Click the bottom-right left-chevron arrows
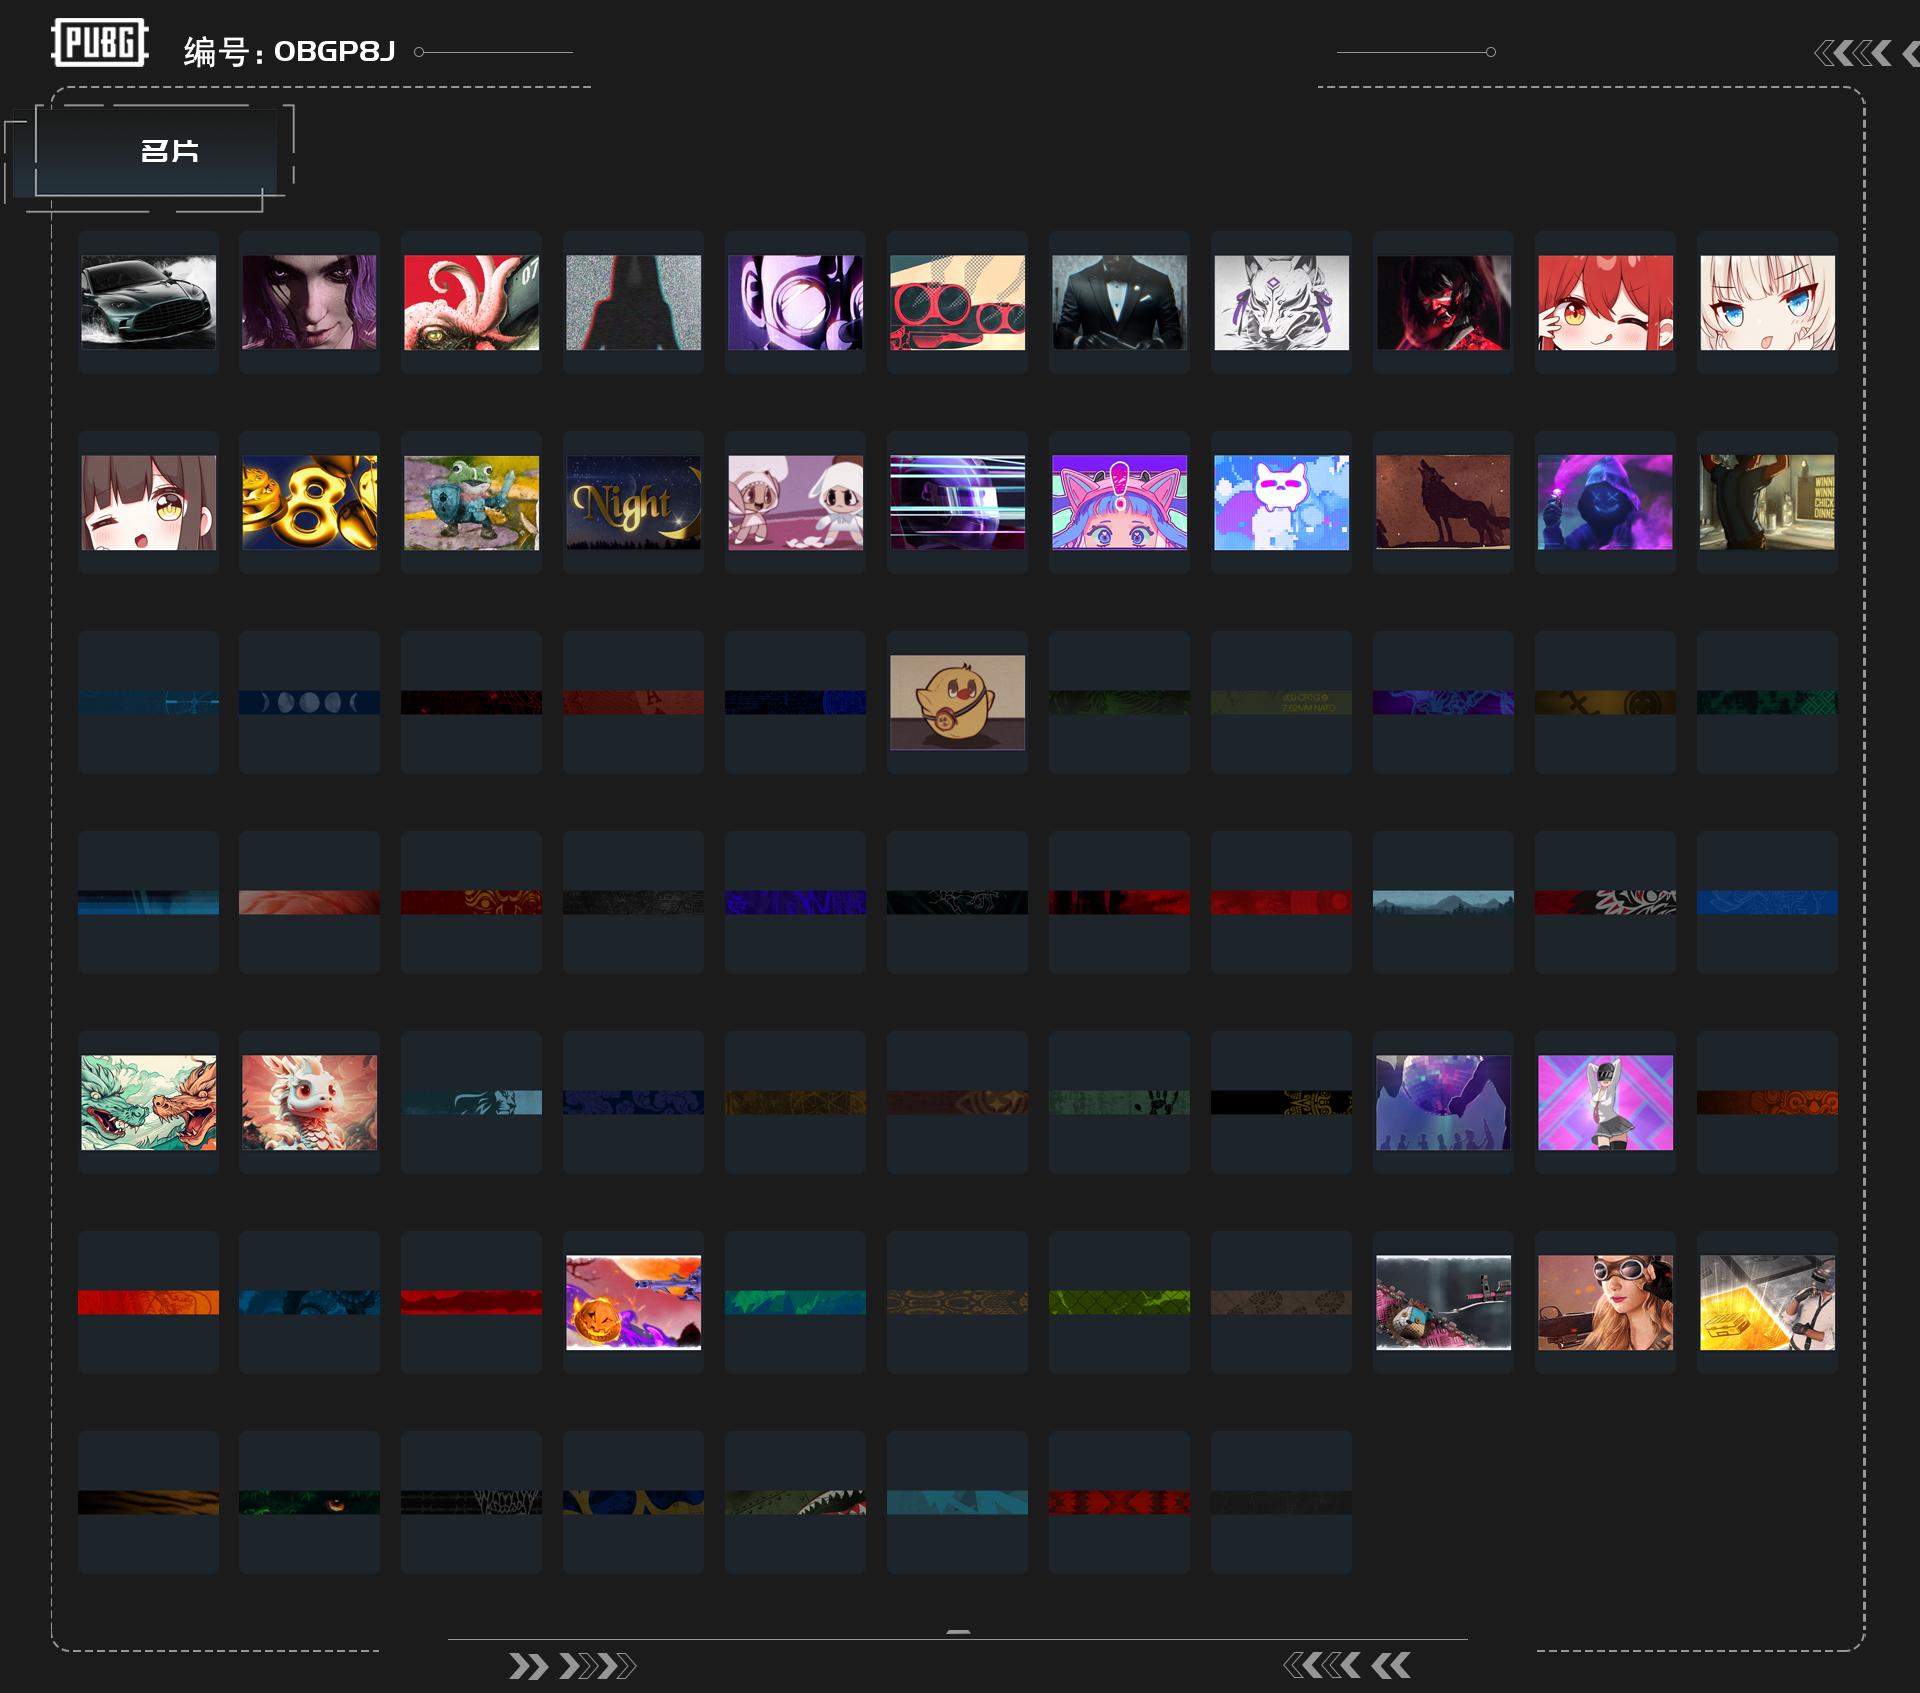Viewport: 1920px width, 1693px height. point(1346,1665)
